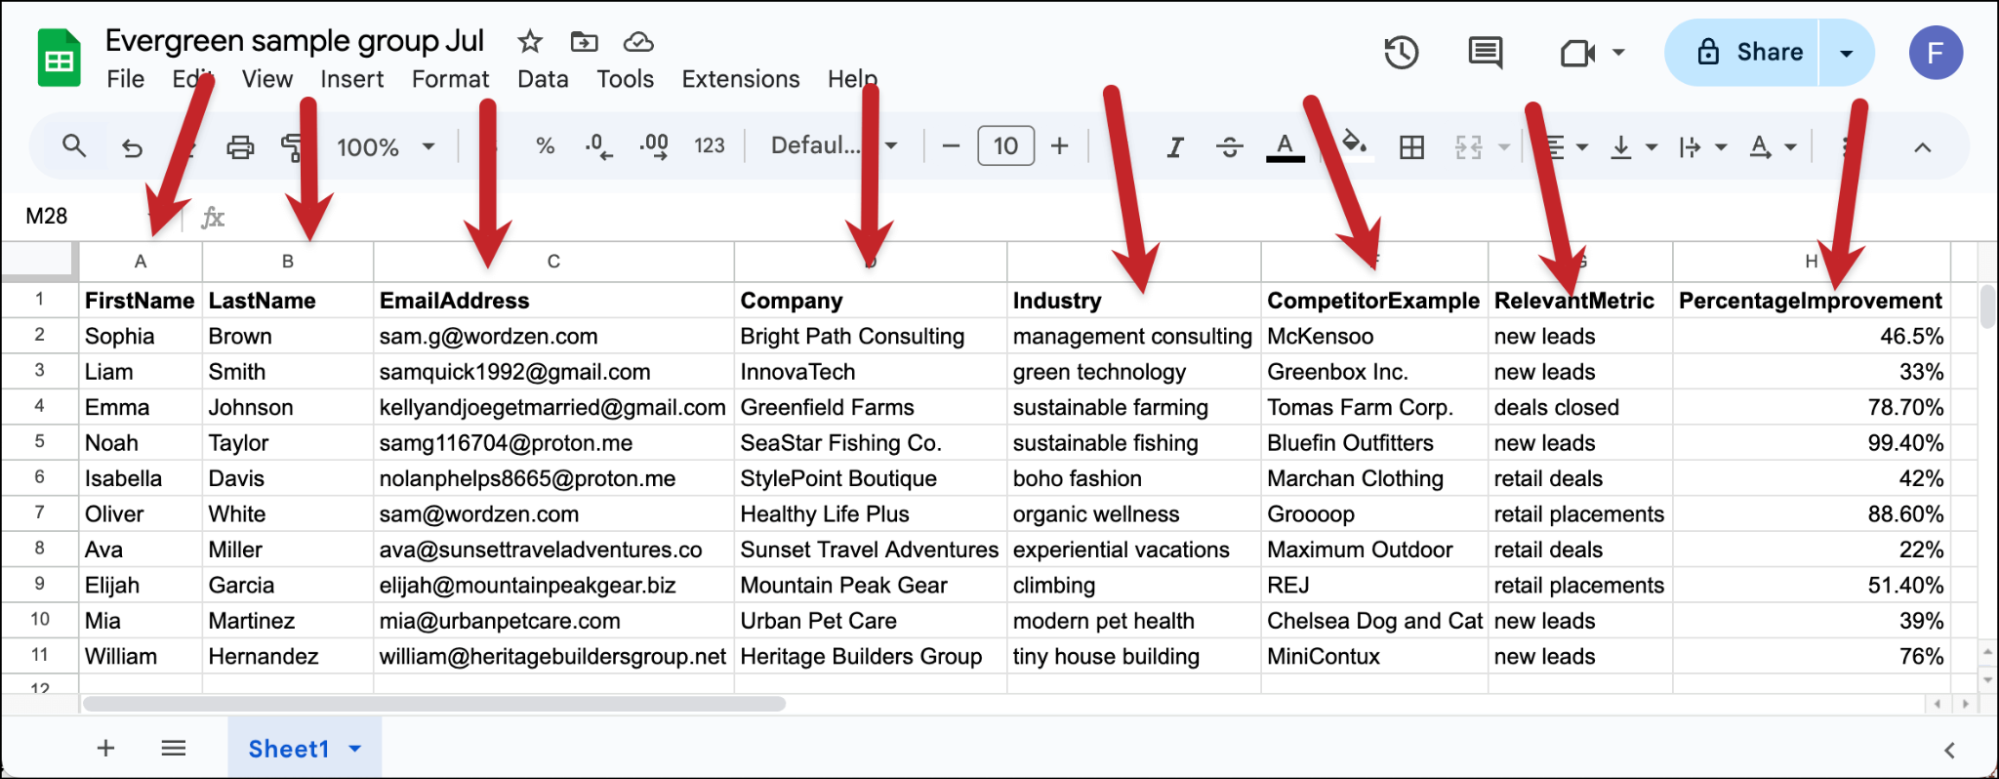The height and width of the screenshot is (779, 1999).
Task: Rename the document title Evergreen sample group Jul
Action: pyautogui.click(x=295, y=41)
